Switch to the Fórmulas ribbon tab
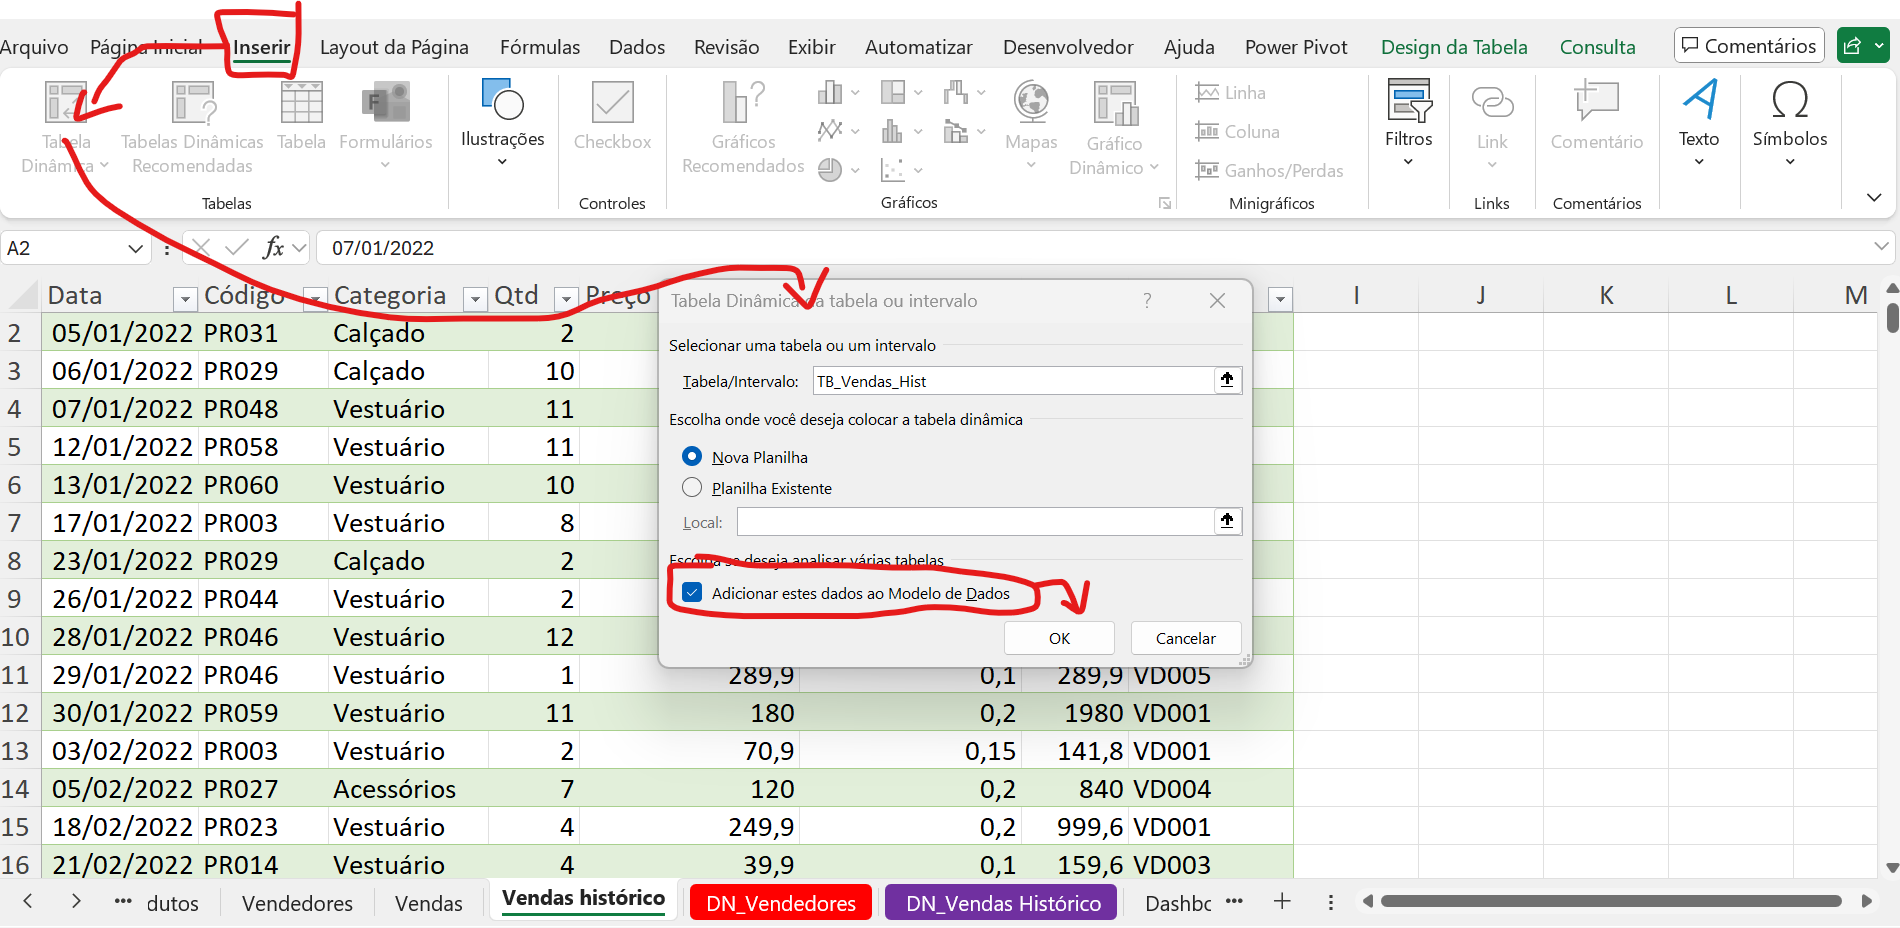 (539, 47)
